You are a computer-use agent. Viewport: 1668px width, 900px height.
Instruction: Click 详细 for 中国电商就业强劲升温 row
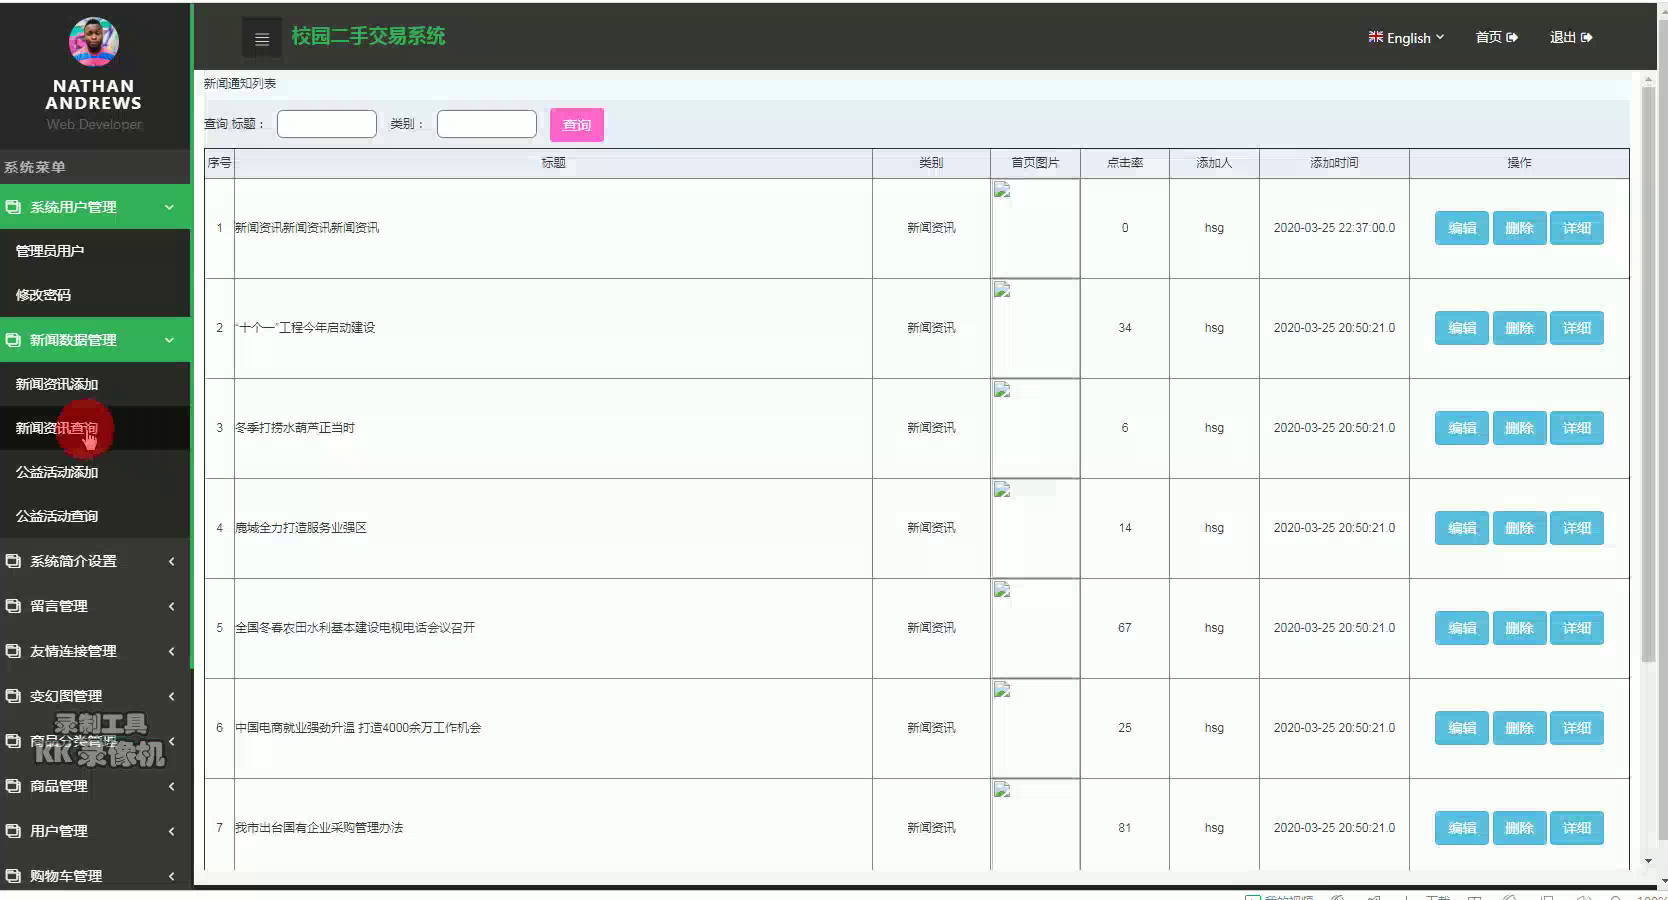click(x=1577, y=728)
